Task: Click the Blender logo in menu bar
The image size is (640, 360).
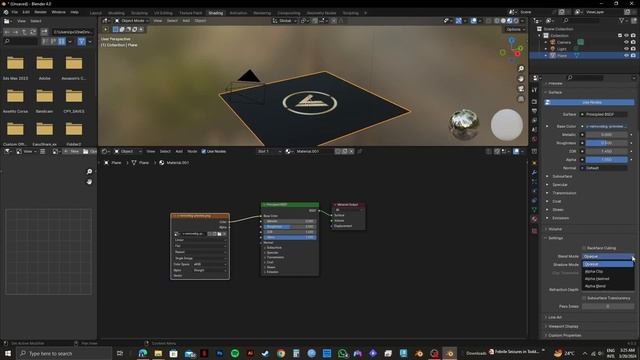Action: [6, 12]
